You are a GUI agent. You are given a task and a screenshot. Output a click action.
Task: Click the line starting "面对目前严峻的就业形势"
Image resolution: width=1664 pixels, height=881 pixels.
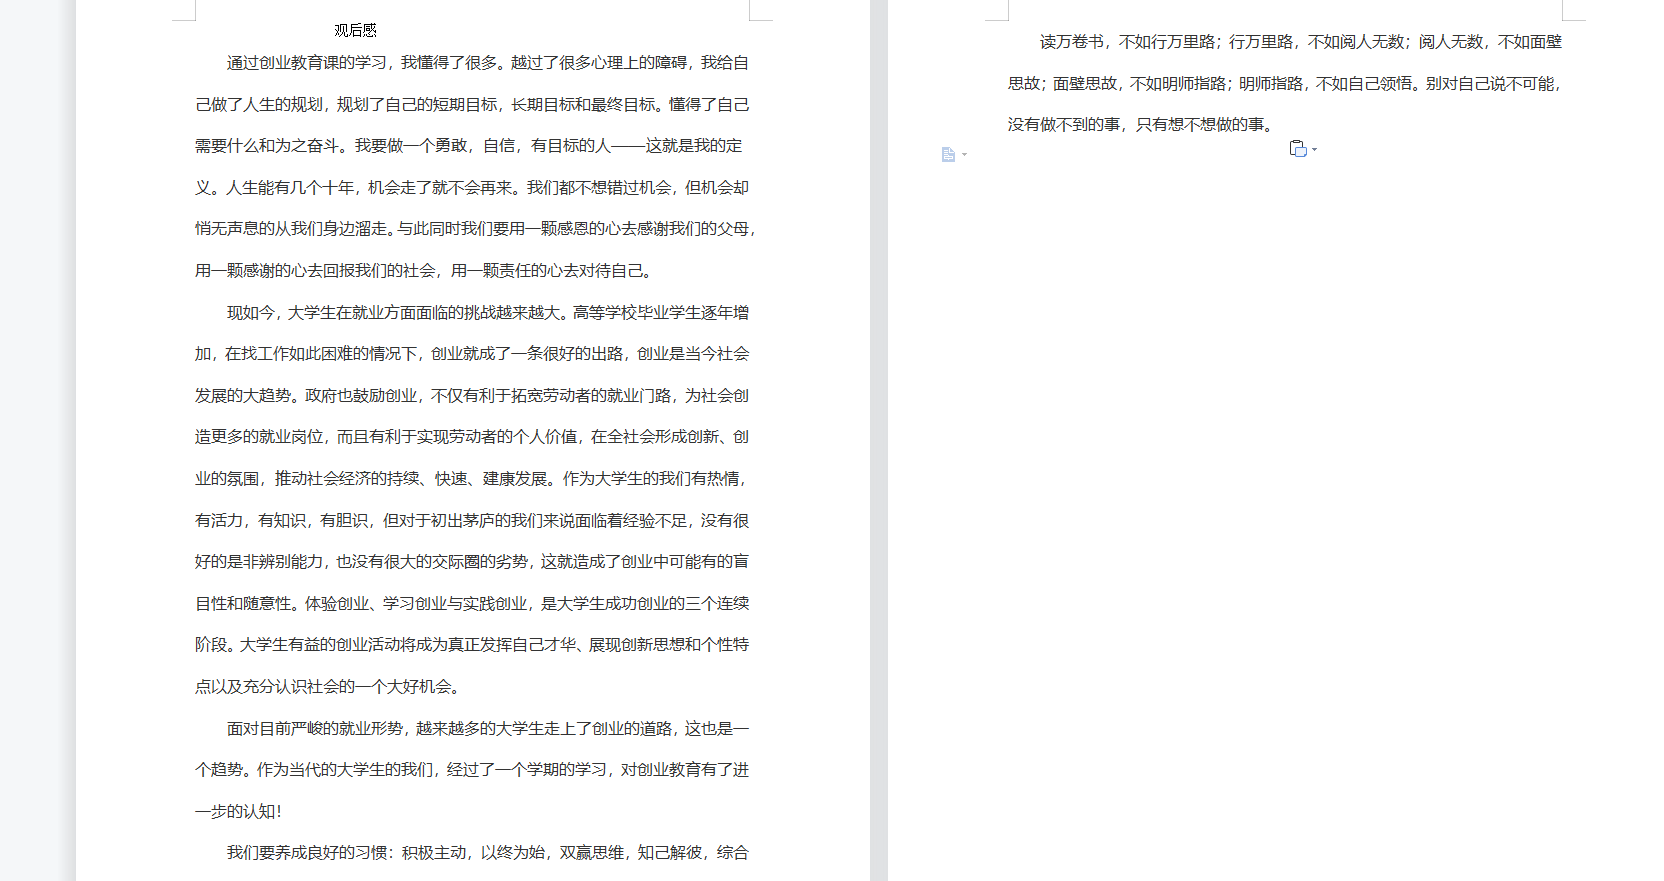488,729
